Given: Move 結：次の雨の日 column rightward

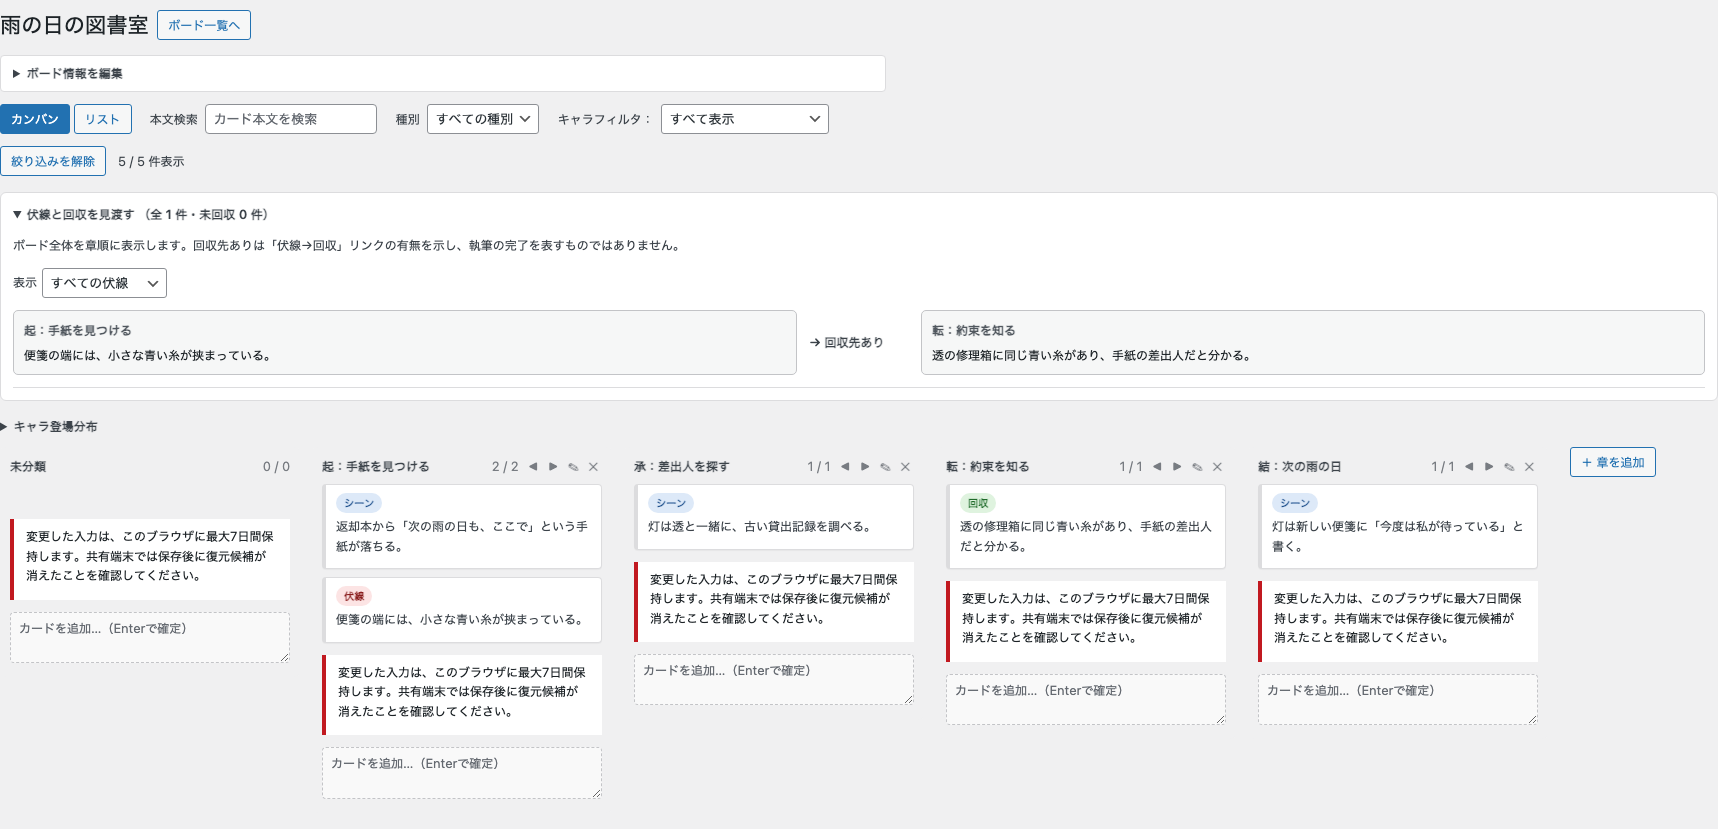Looking at the screenshot, I should [1489, 467].
